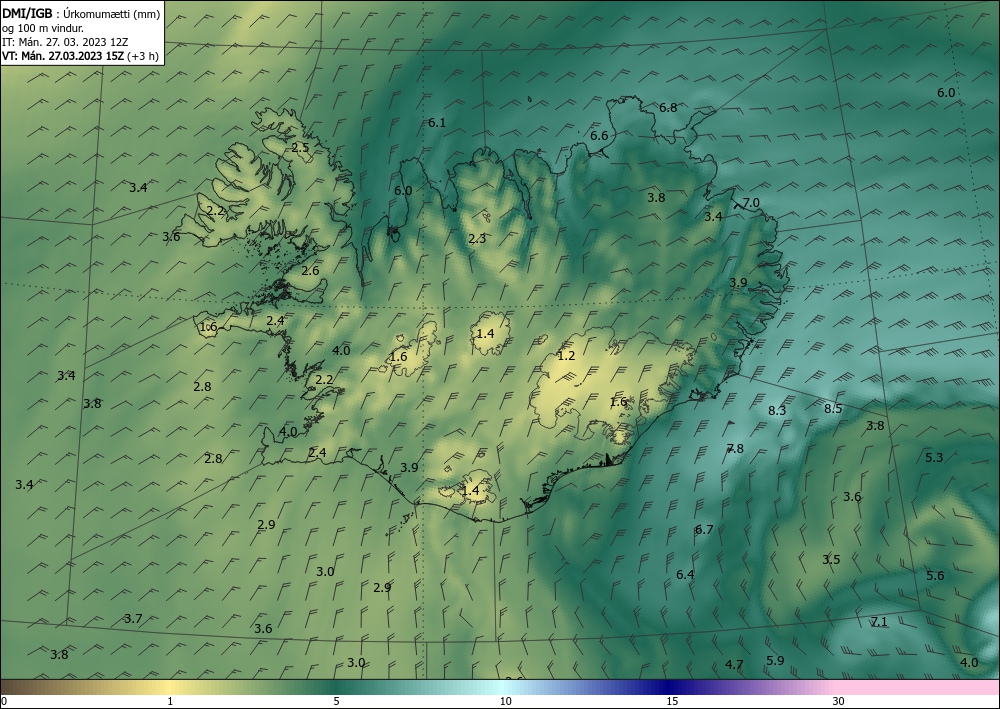
Task: Select the 3.7 value in the southwest sea
Action: click(133, 618)
